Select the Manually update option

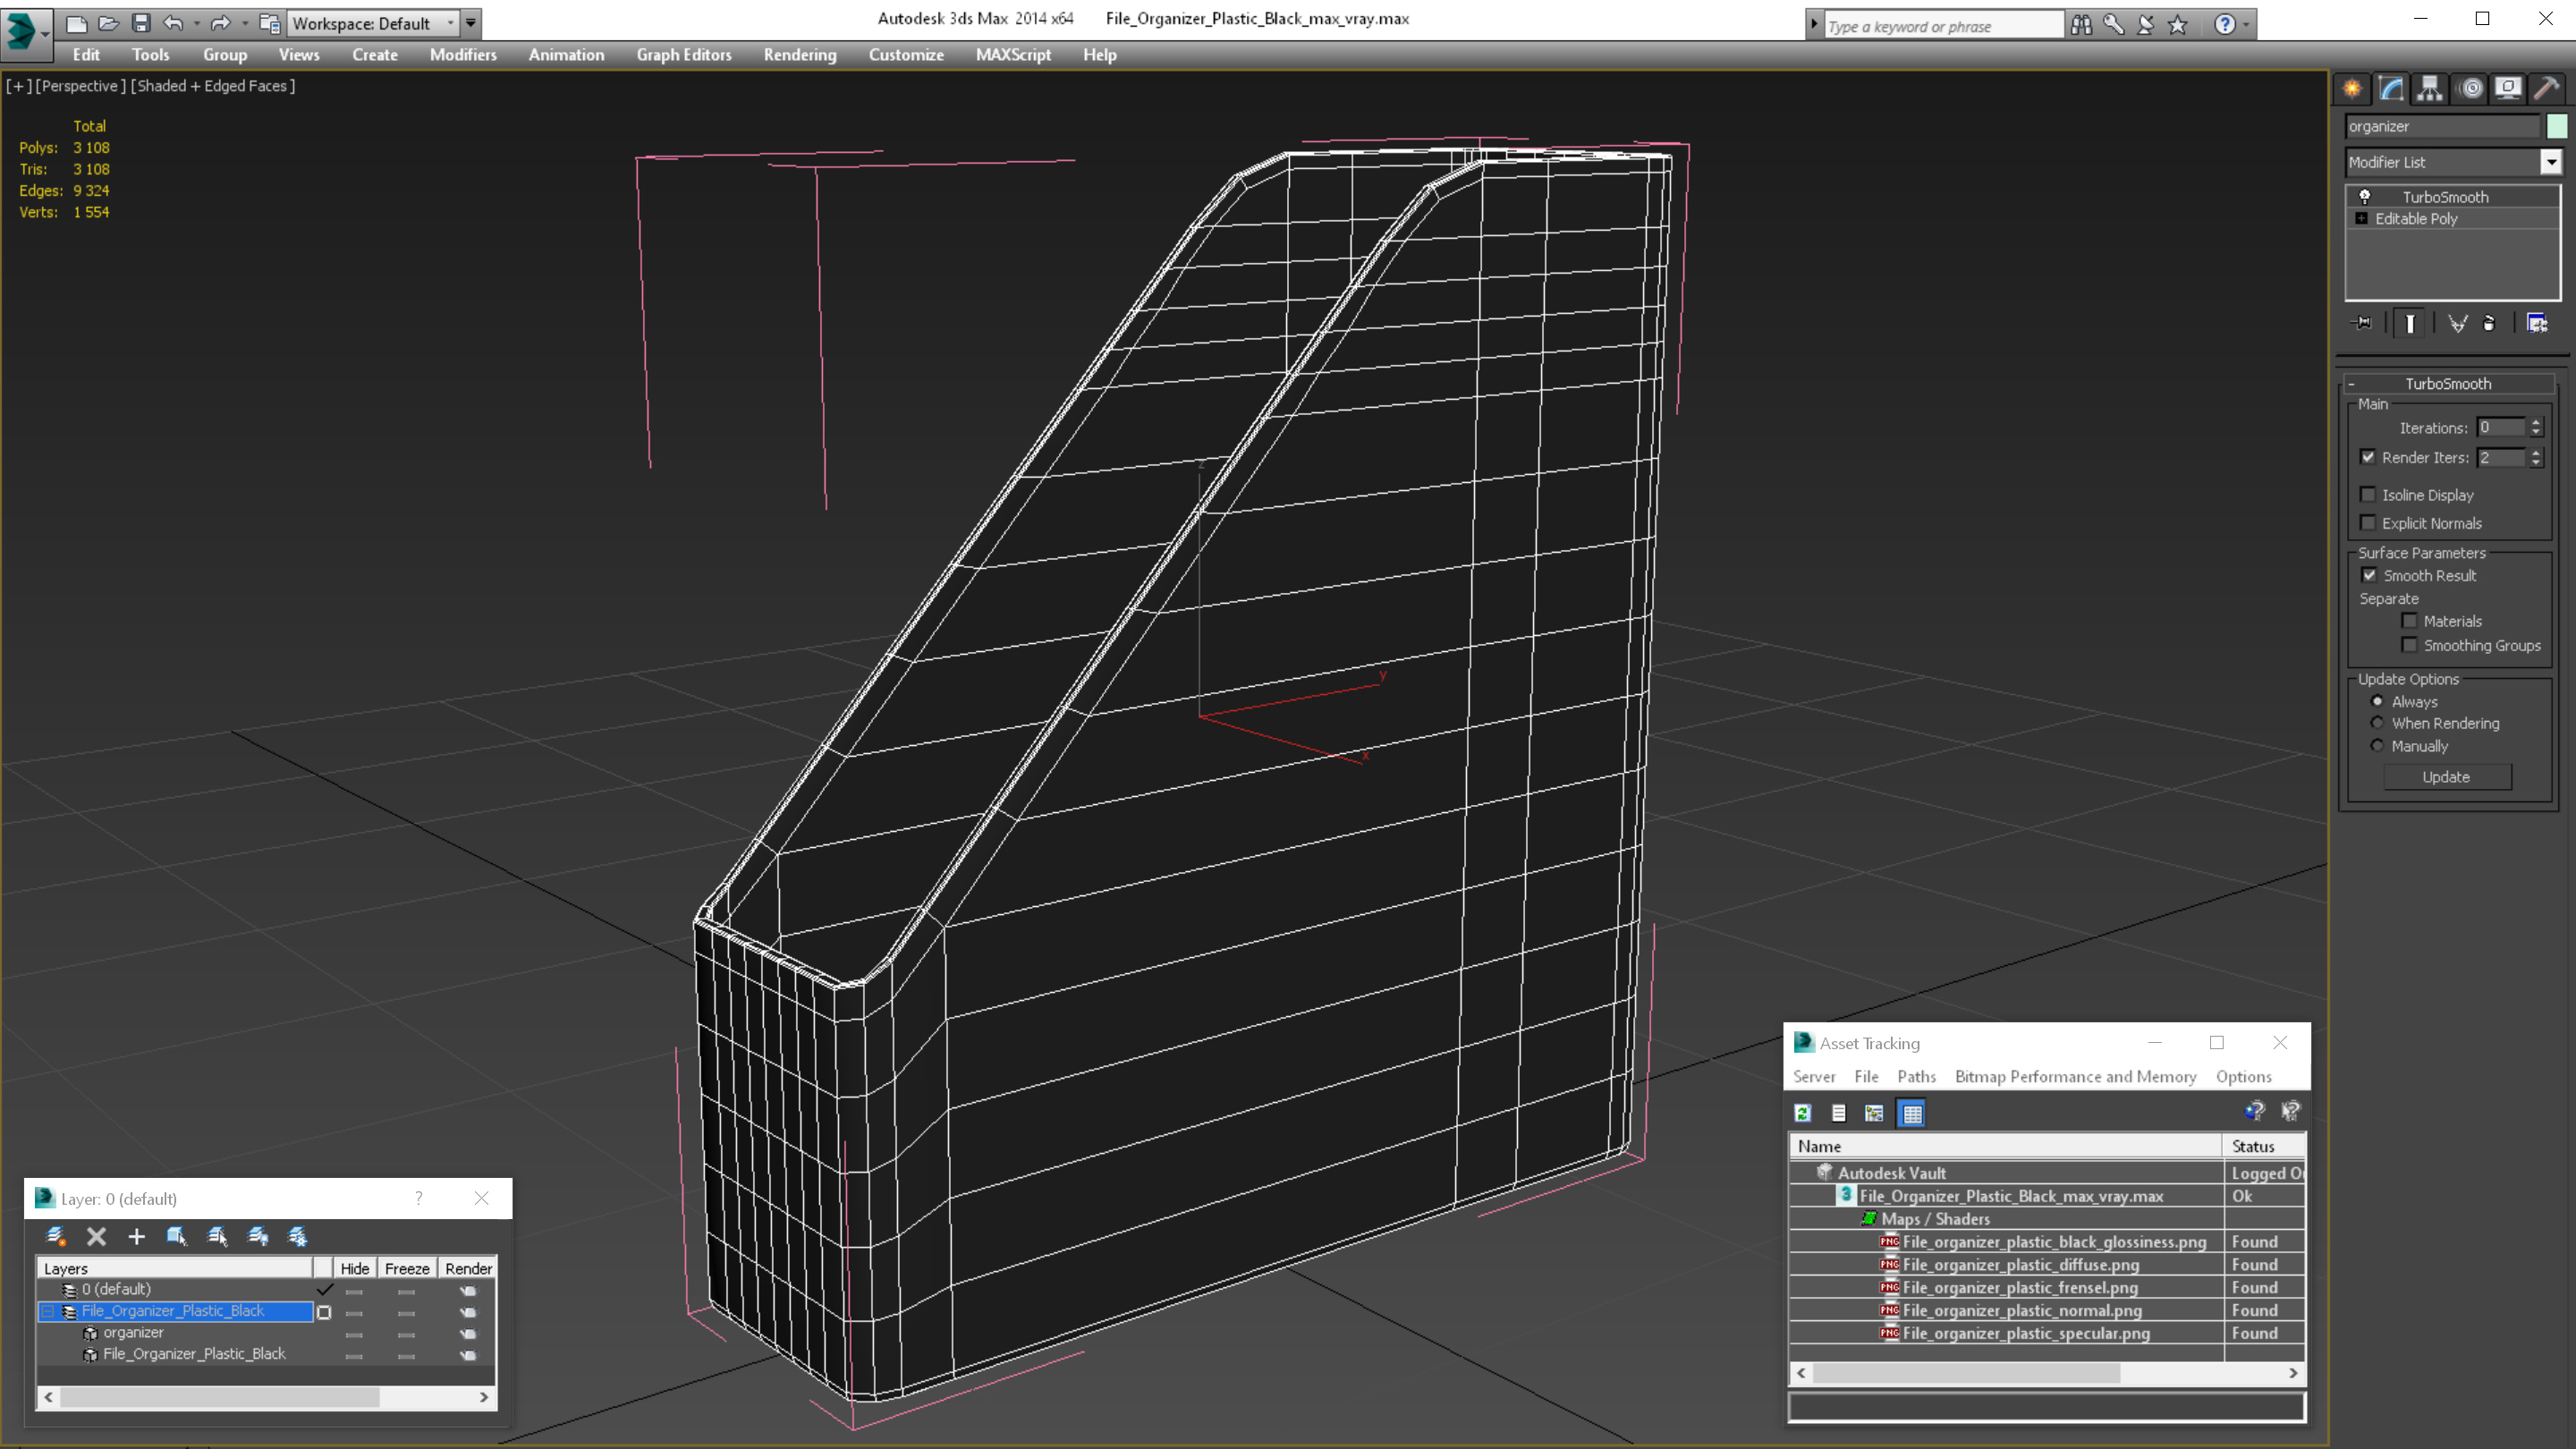(2377, 746)
